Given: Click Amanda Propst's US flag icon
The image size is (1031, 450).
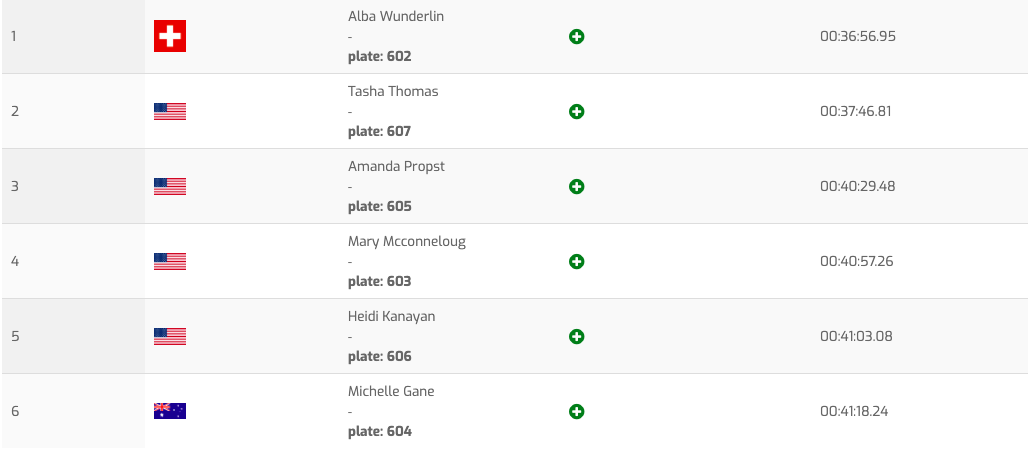Looking at the screenshot, I should click(x=170, y=187).
